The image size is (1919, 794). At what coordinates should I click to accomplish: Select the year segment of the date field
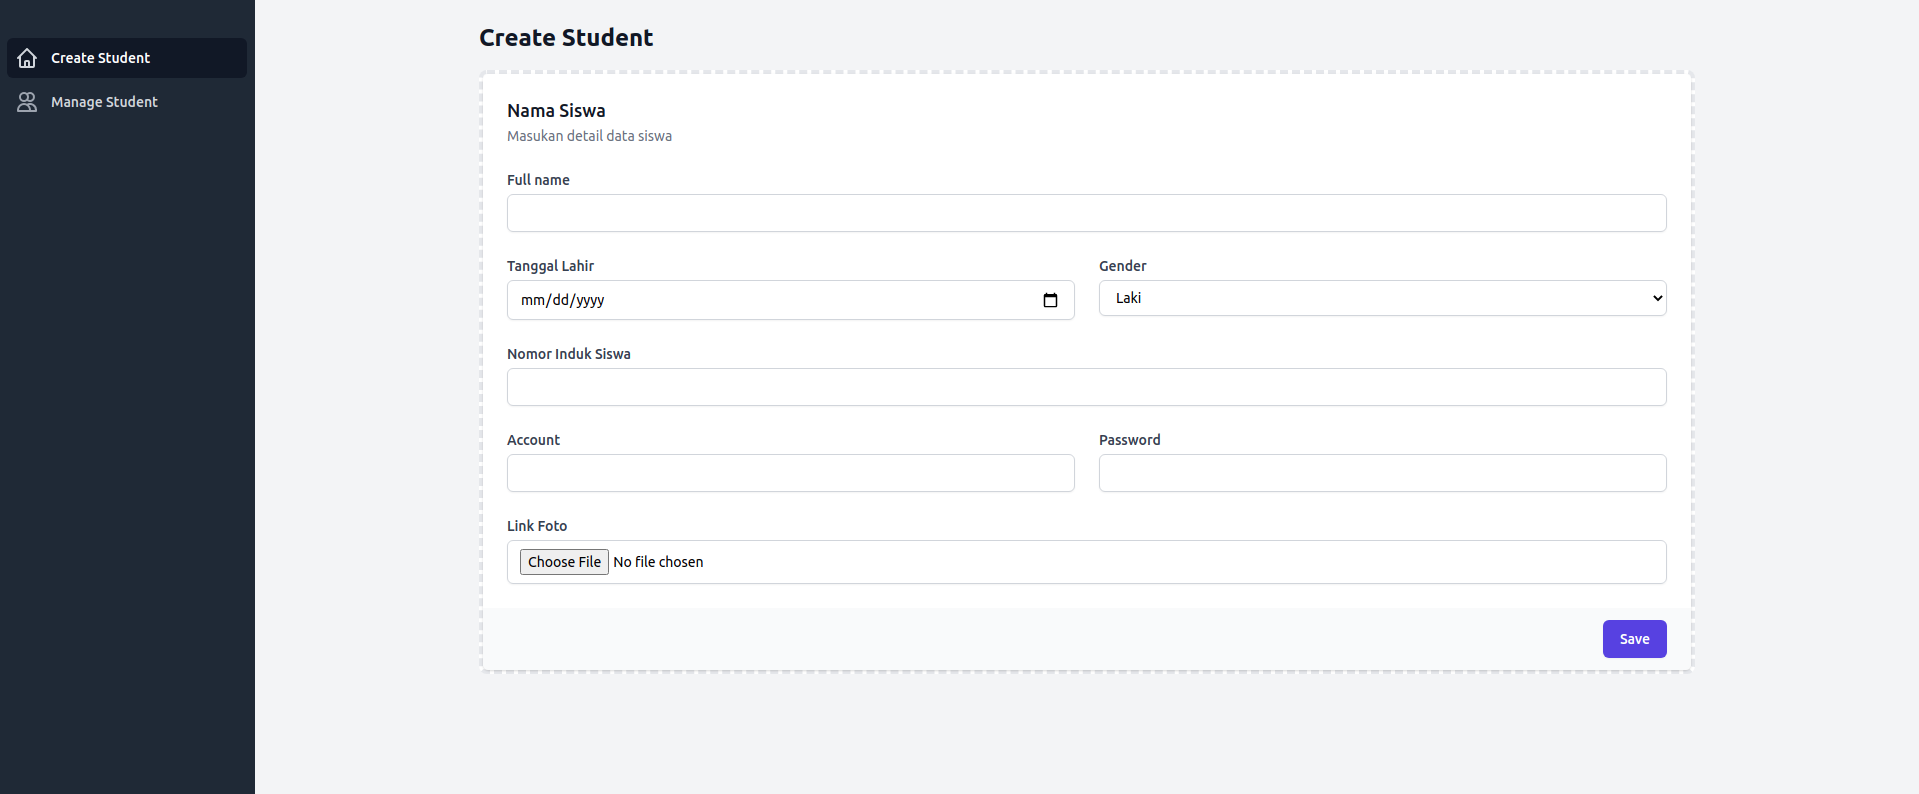tap(590, 300)
